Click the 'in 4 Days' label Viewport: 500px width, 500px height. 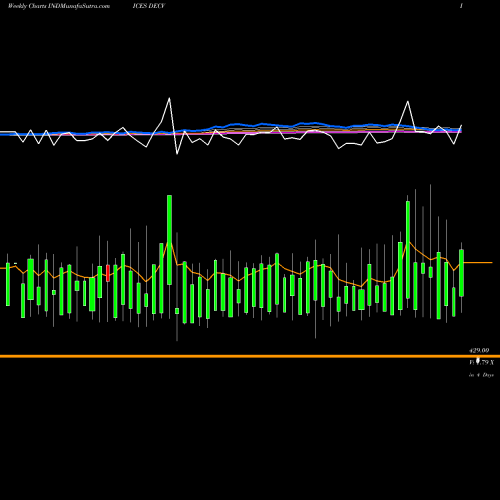(481, 375)
